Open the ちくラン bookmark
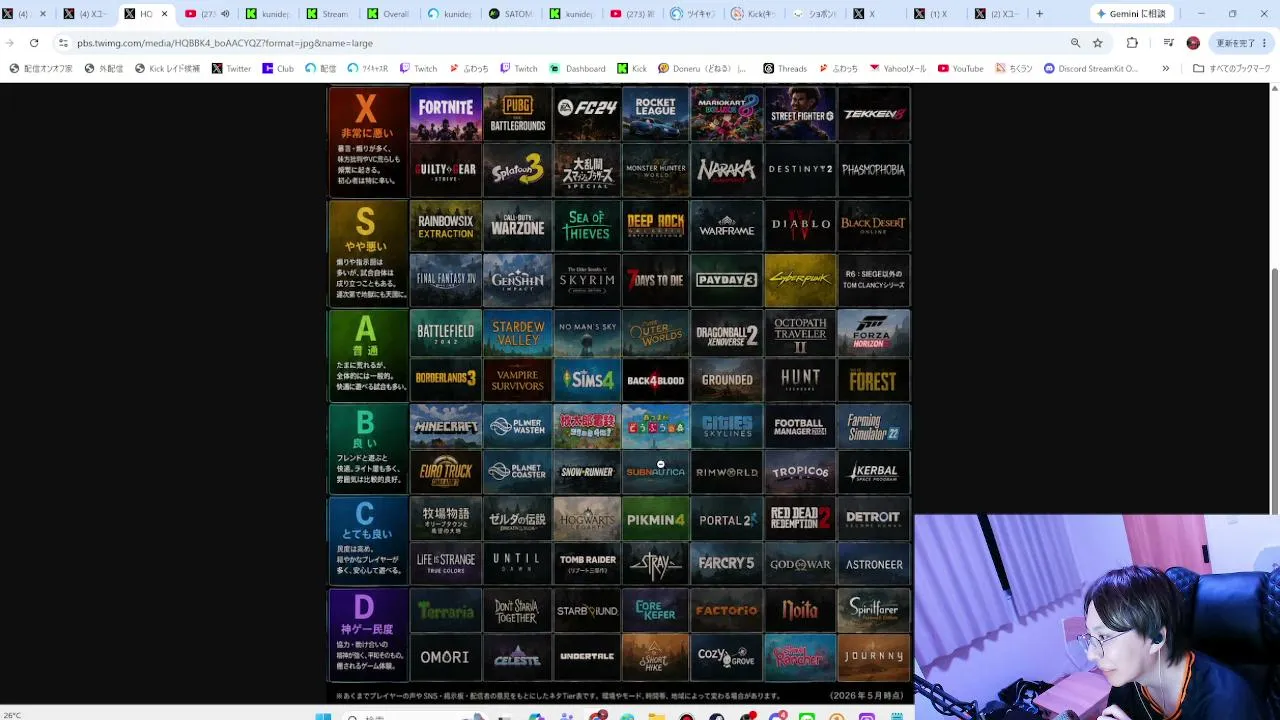The width and height of the screenshot is (1280, 720). [x=1014, y=69]
